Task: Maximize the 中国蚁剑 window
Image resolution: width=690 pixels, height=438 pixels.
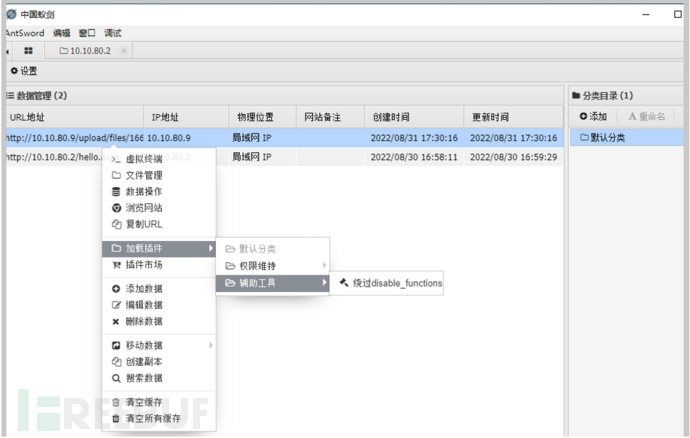Action: [x=678, y=15]
